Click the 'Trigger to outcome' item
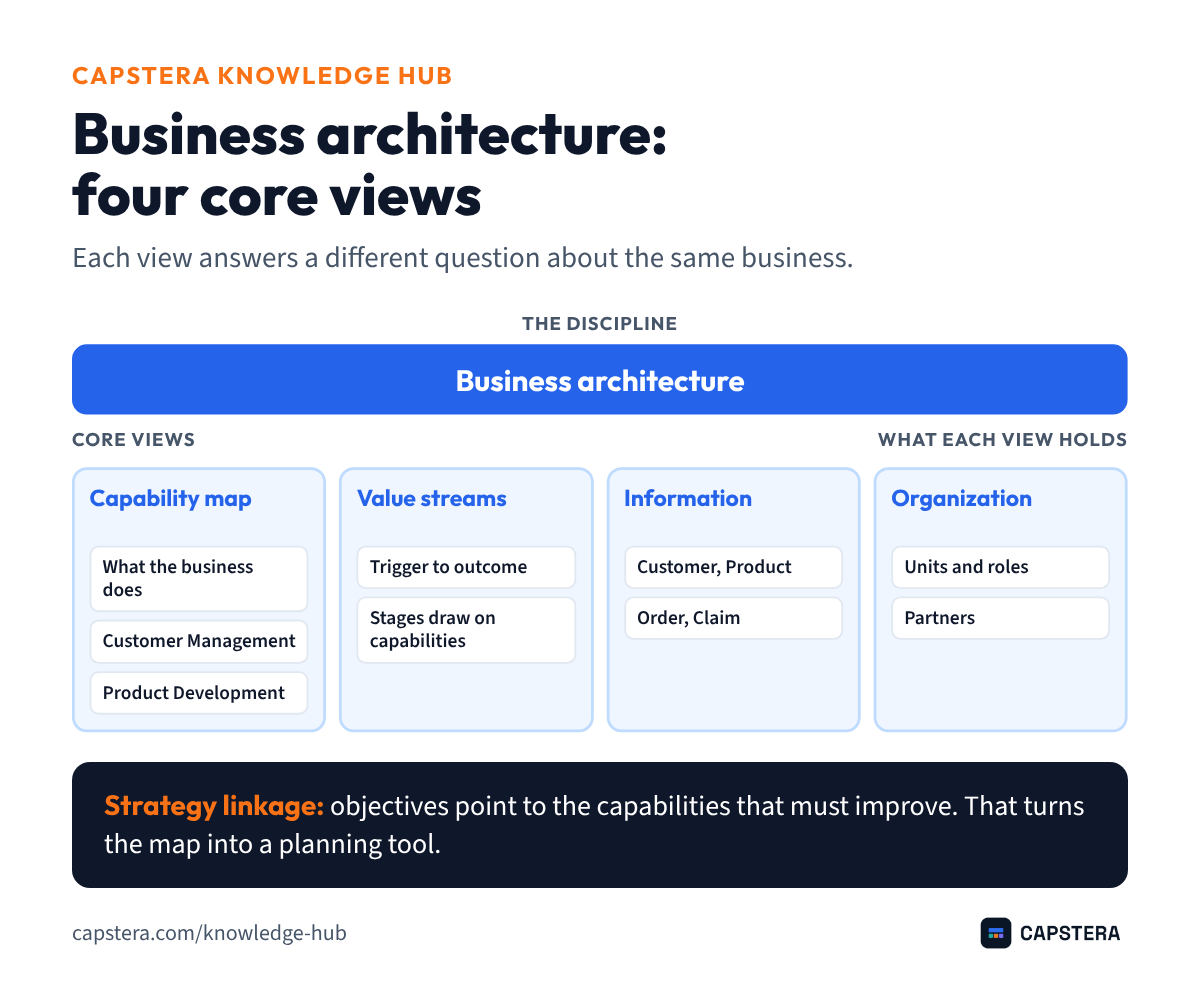This screenshot has width=1200, height=1000. tap(466, 567)
